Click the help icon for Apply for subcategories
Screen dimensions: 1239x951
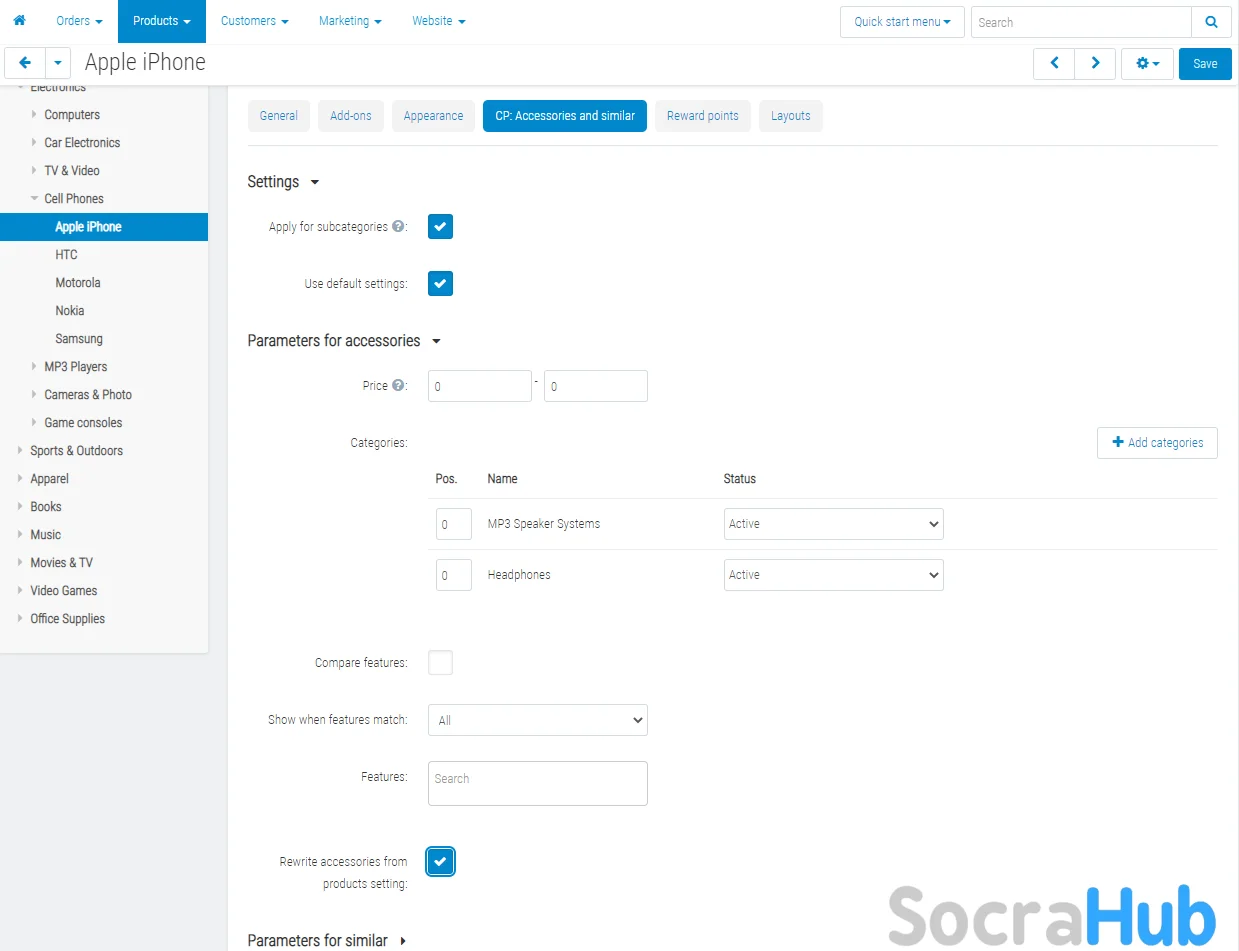[398, 227]
